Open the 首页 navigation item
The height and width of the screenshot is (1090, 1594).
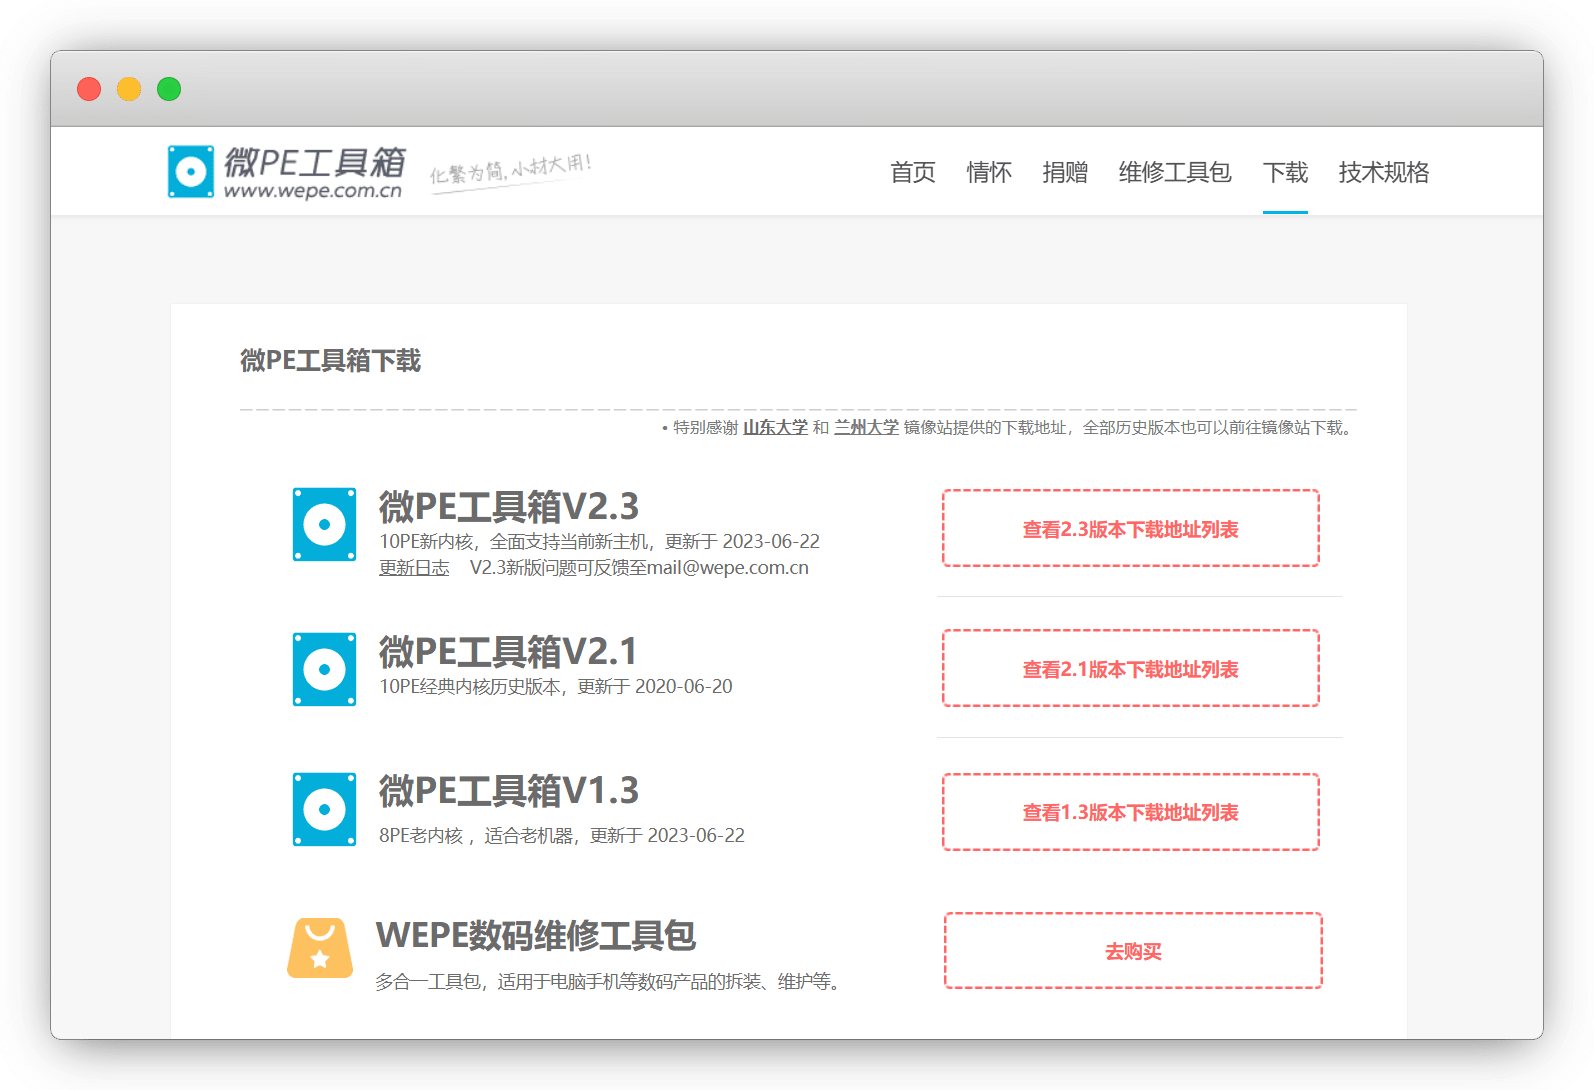pyautogui.click(x=912, y=172)
